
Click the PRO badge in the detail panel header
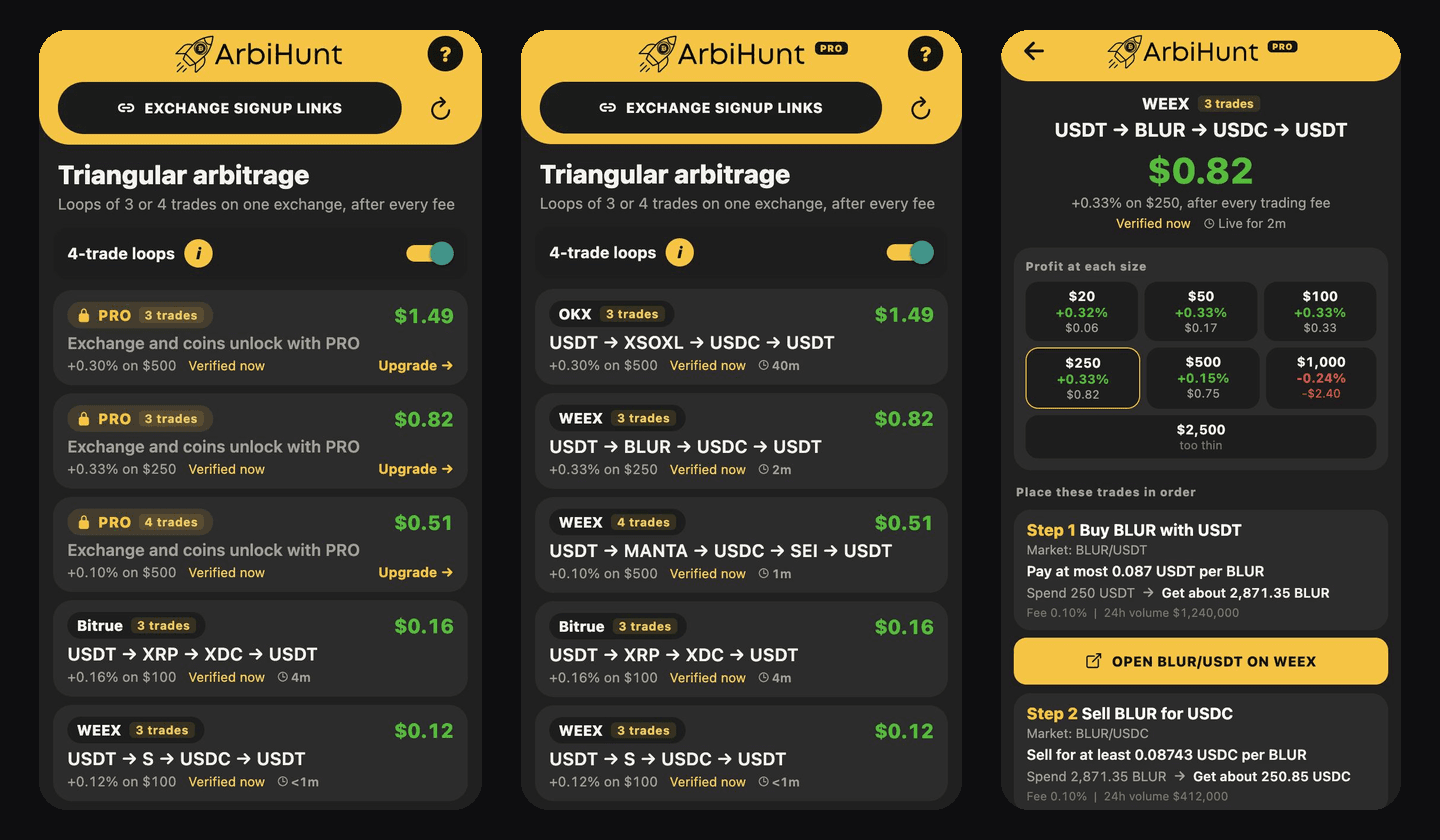[1282, 46]
